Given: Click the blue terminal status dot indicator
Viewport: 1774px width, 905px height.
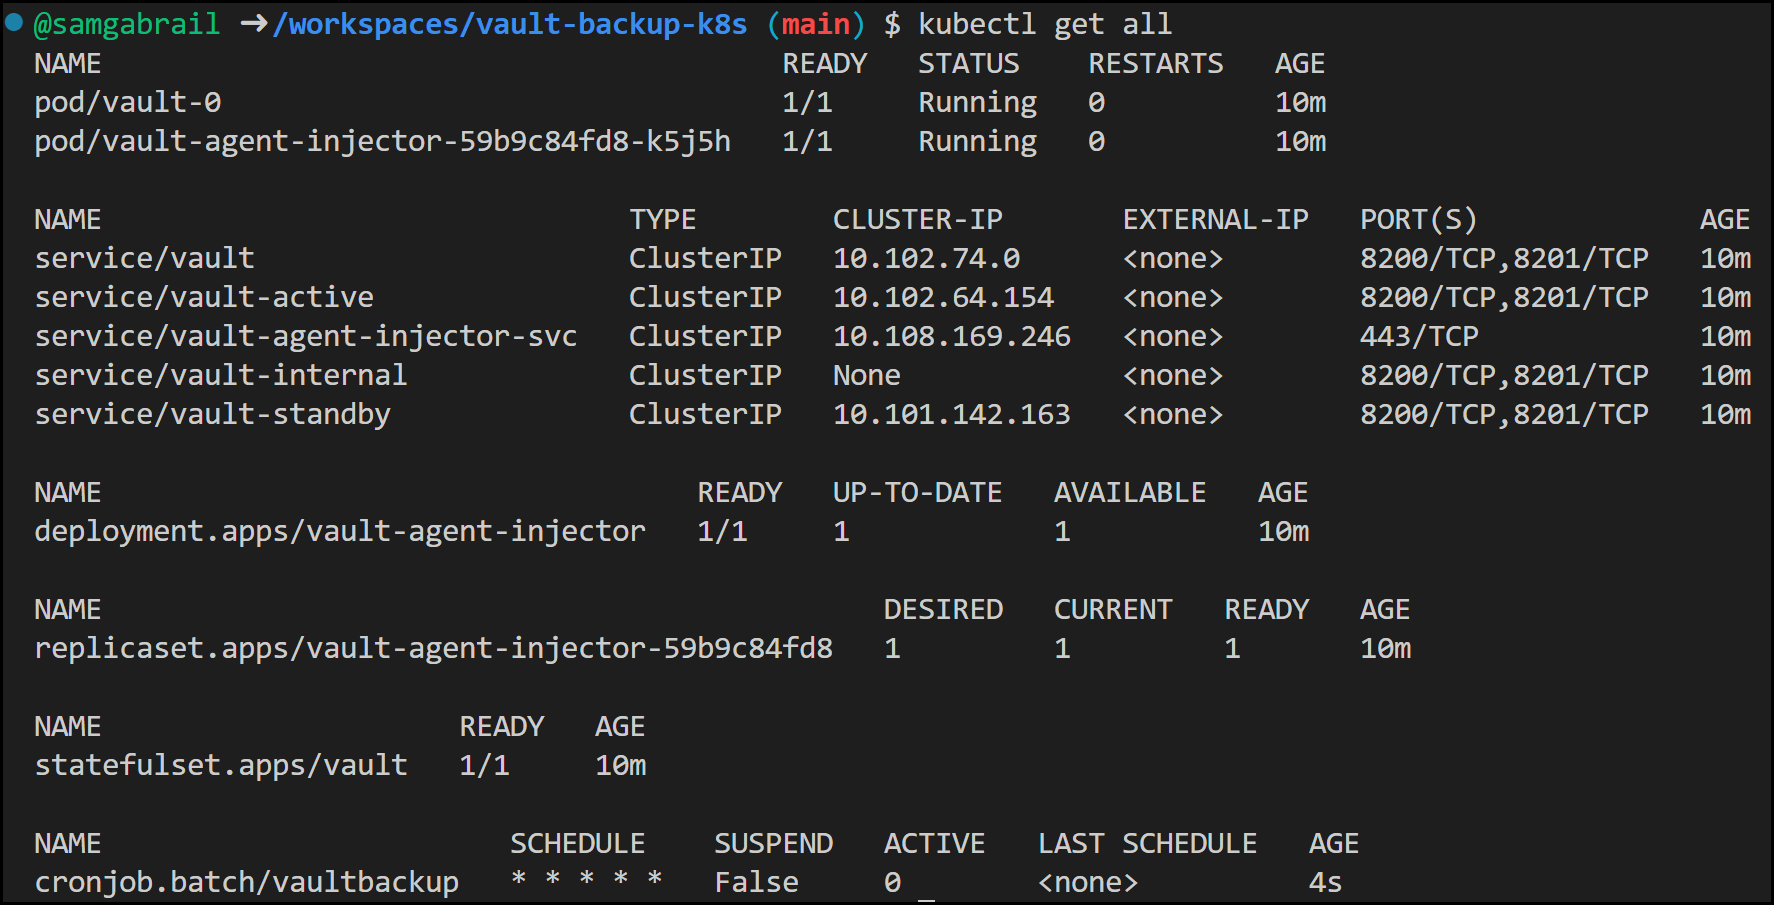Looking at the screenshot, I should tap(12, 20).
